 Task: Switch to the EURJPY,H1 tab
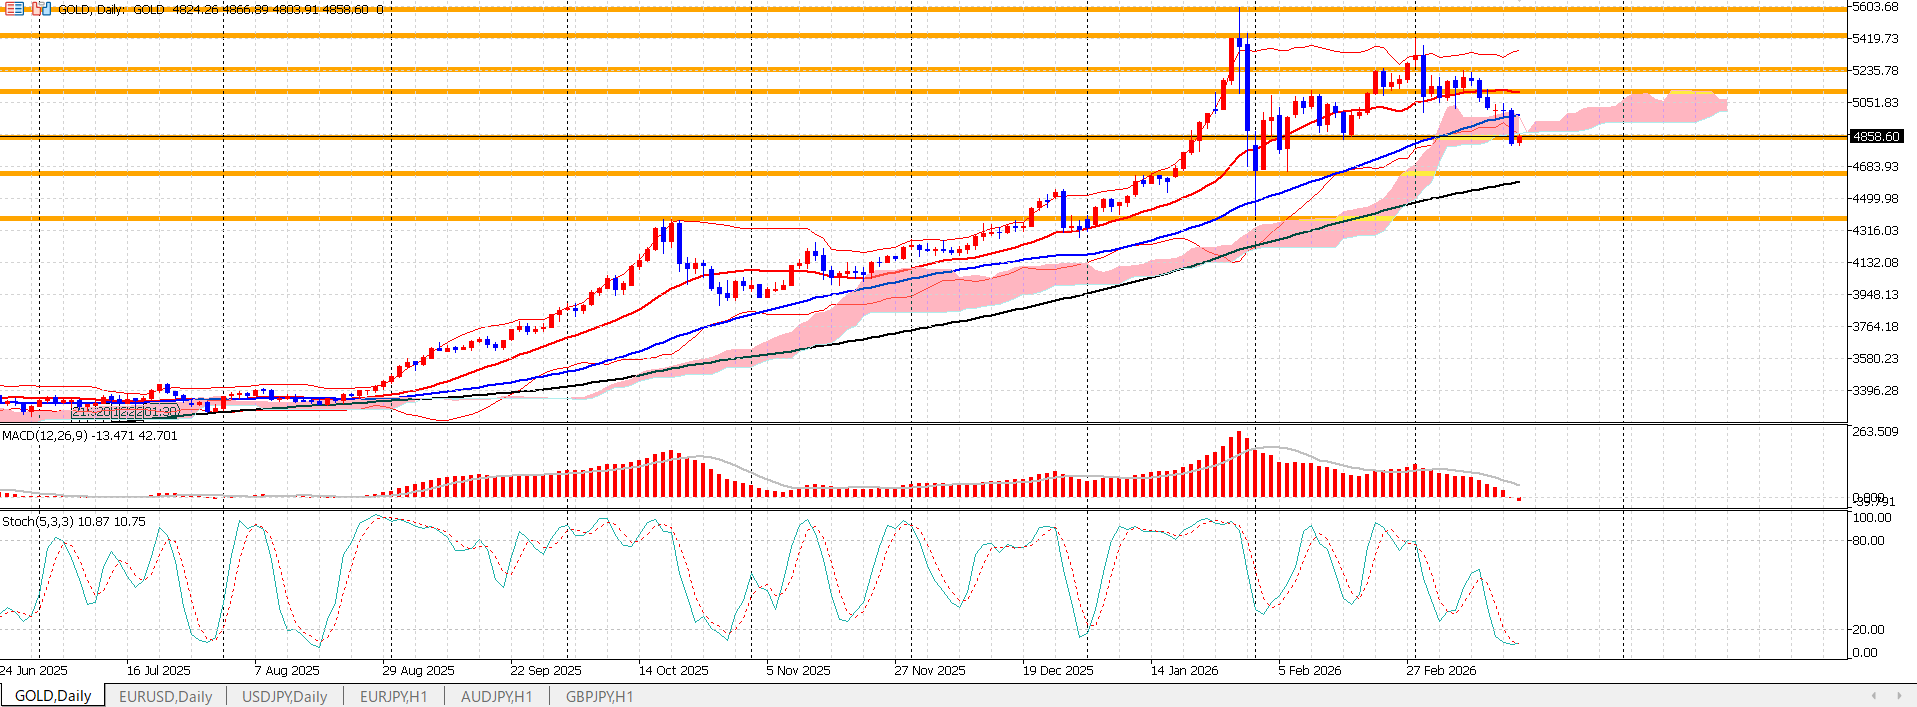(393, 696)
